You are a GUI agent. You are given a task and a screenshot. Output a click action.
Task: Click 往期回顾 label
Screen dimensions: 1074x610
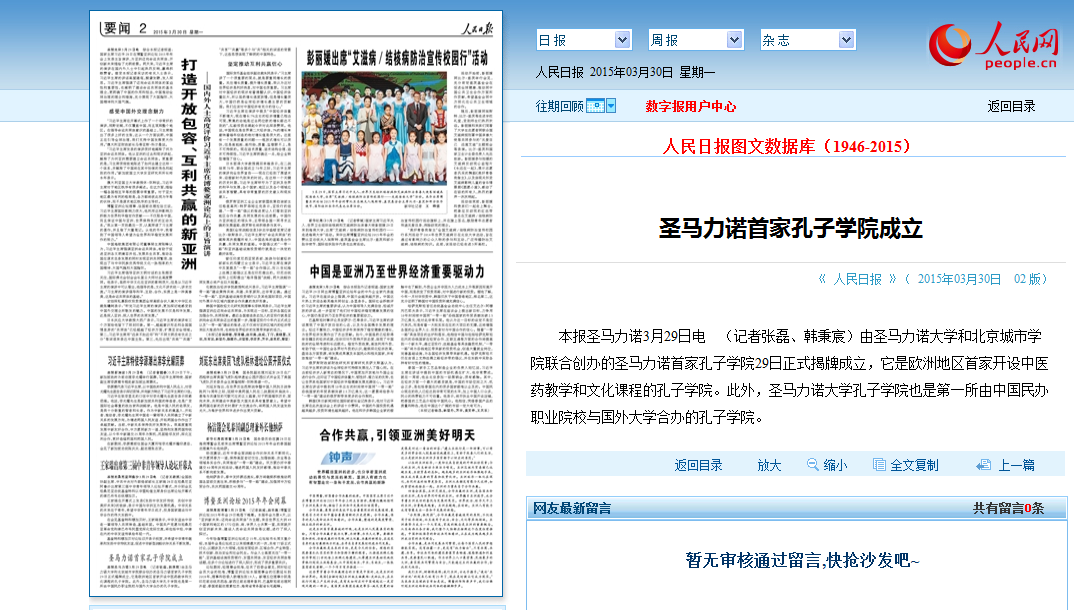(560, 106)
